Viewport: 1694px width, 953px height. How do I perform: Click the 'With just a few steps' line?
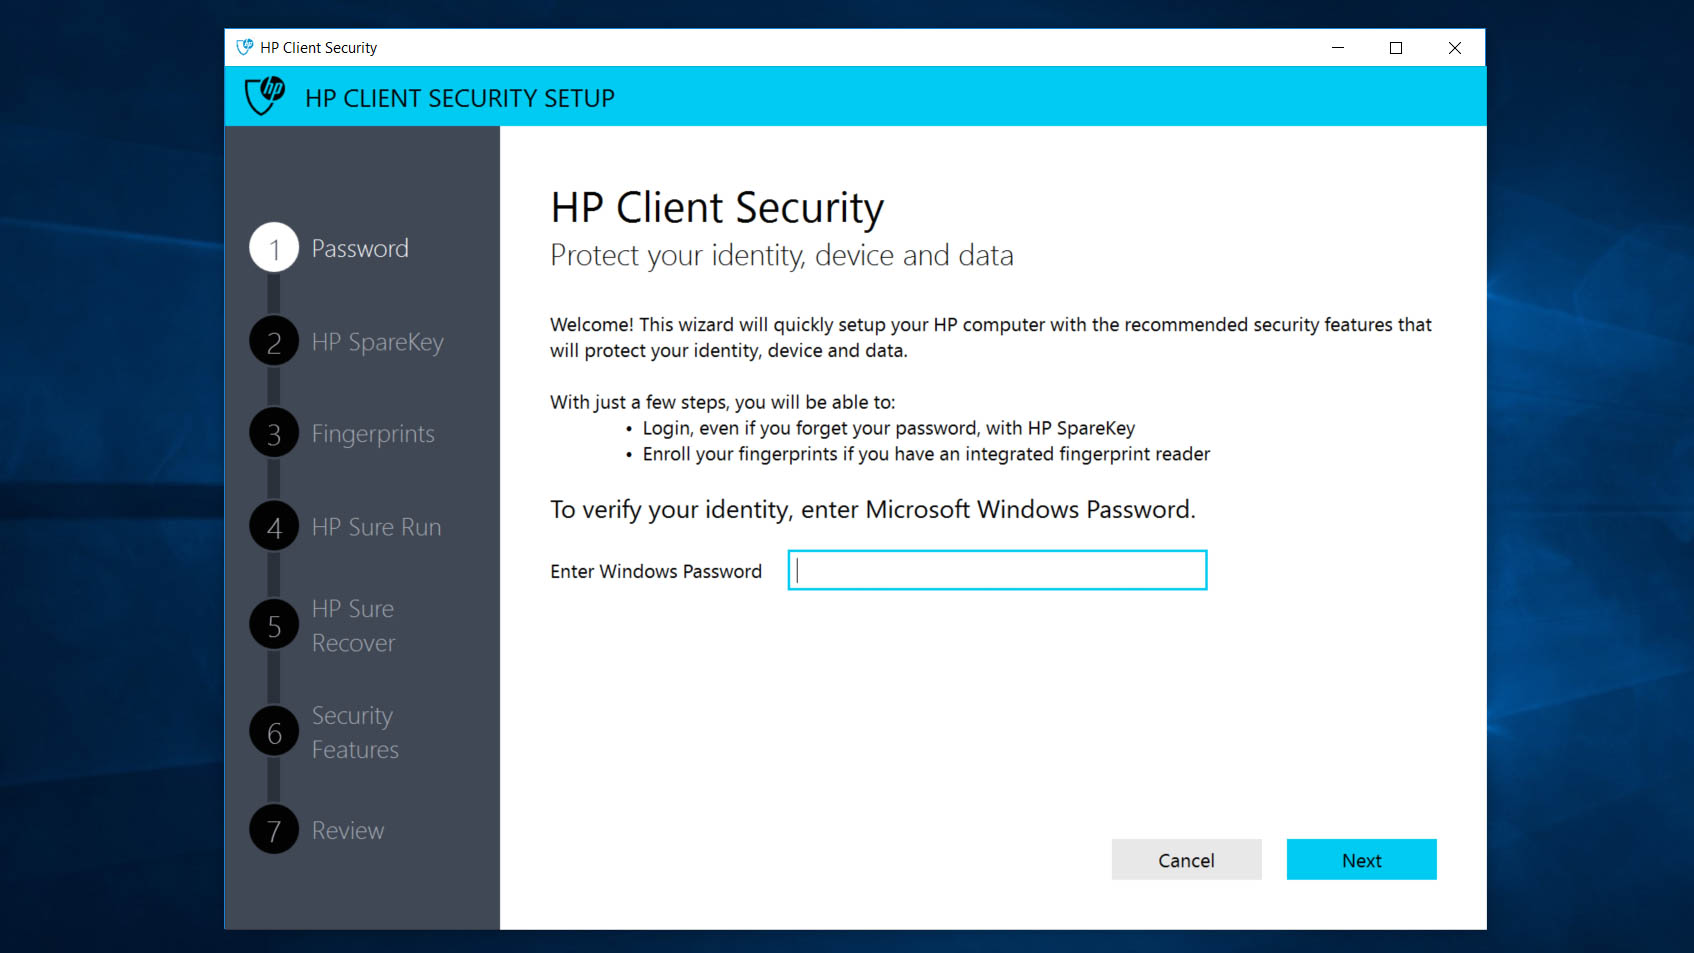click(x=722, y=402)
